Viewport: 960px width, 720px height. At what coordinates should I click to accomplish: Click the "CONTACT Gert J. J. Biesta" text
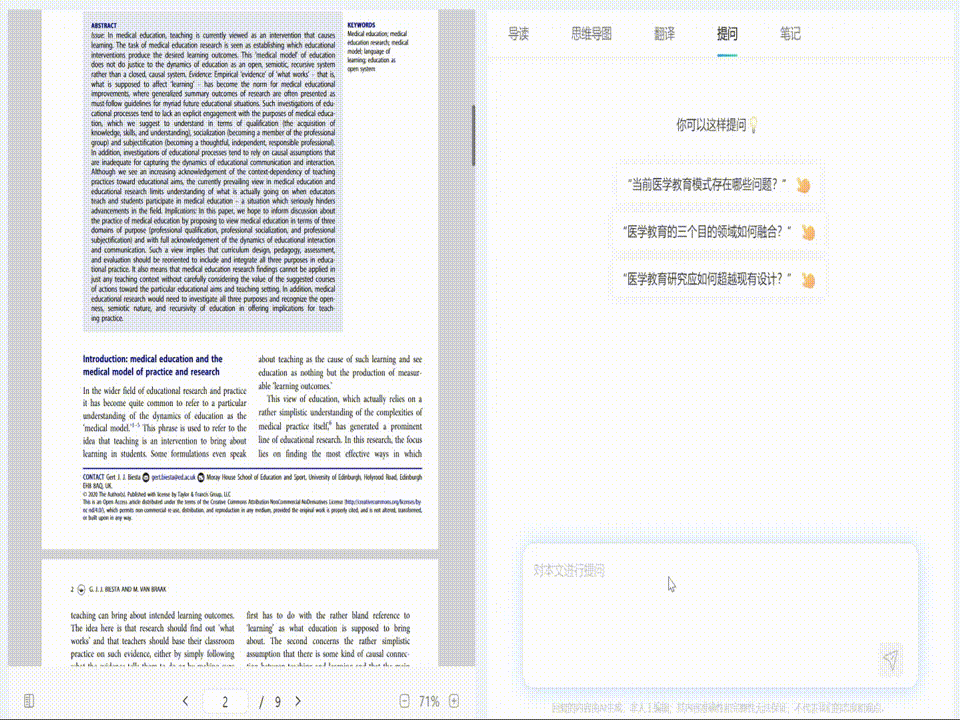(111, 478)
